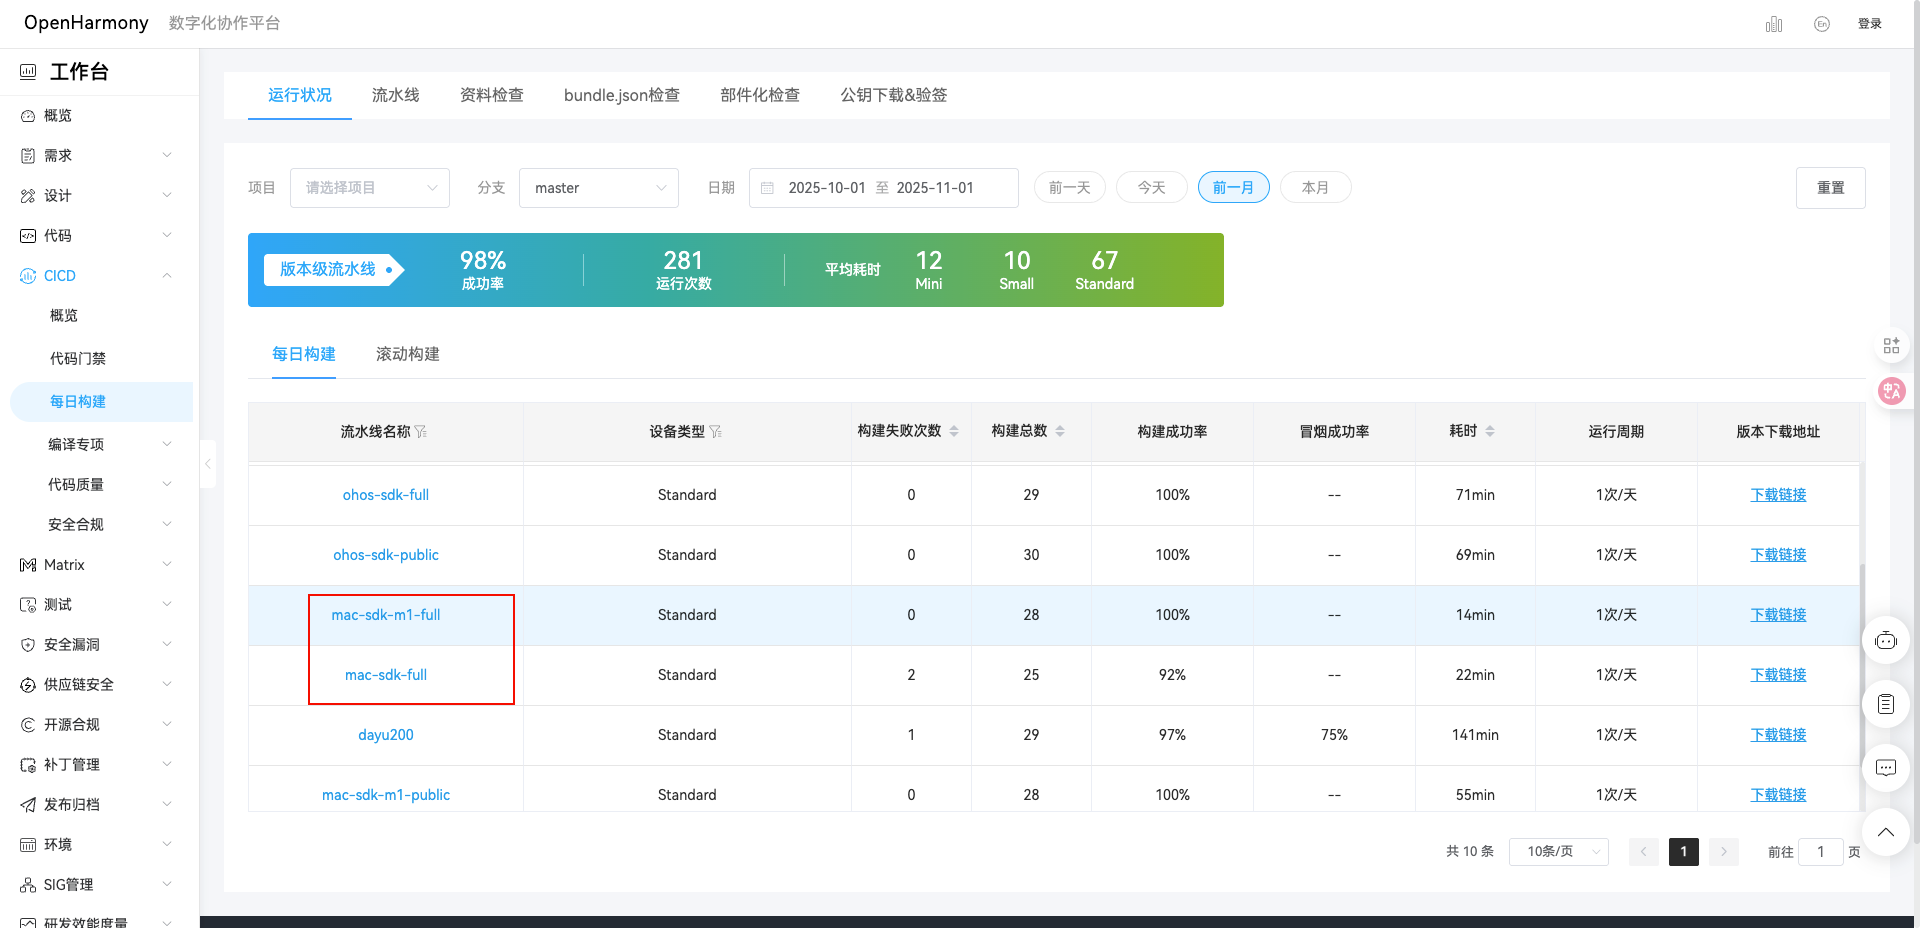The image size is (1920, 928).
Task: Switch language with the En globe icon
Action: point(1822,24)
